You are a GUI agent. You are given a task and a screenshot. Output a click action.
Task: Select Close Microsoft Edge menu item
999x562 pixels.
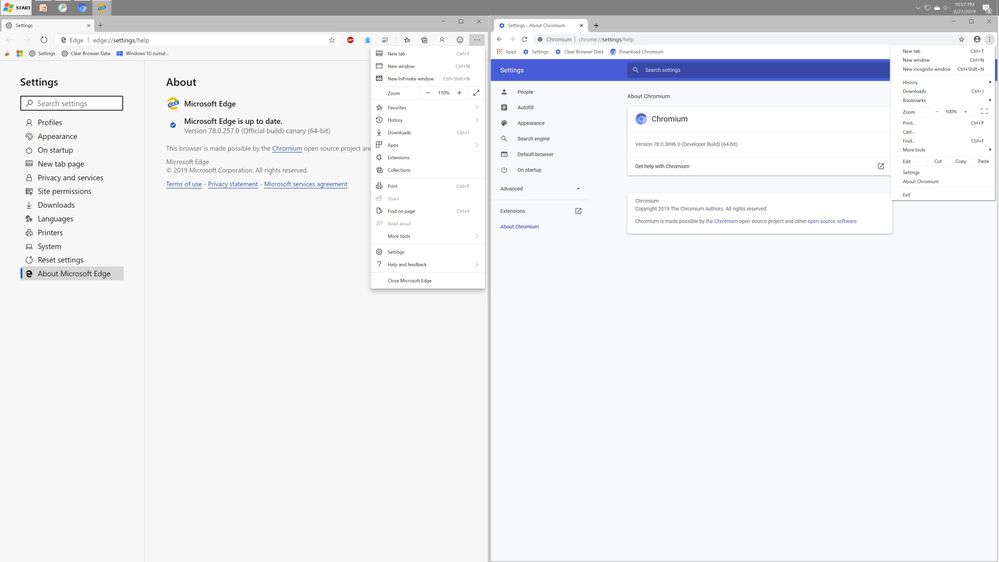[428, 280]
